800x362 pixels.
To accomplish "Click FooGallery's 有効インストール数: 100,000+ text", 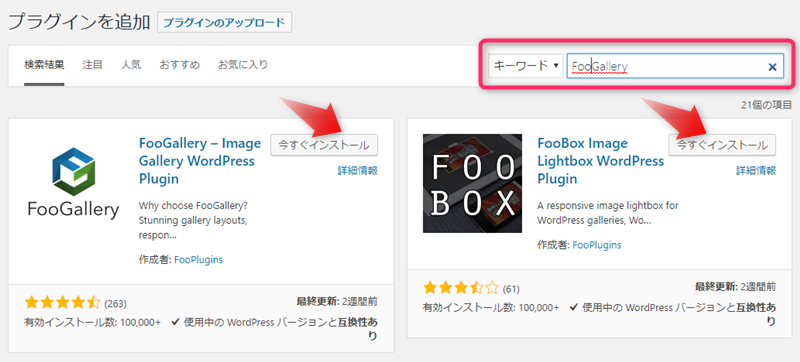I will [x=92, y=323].
